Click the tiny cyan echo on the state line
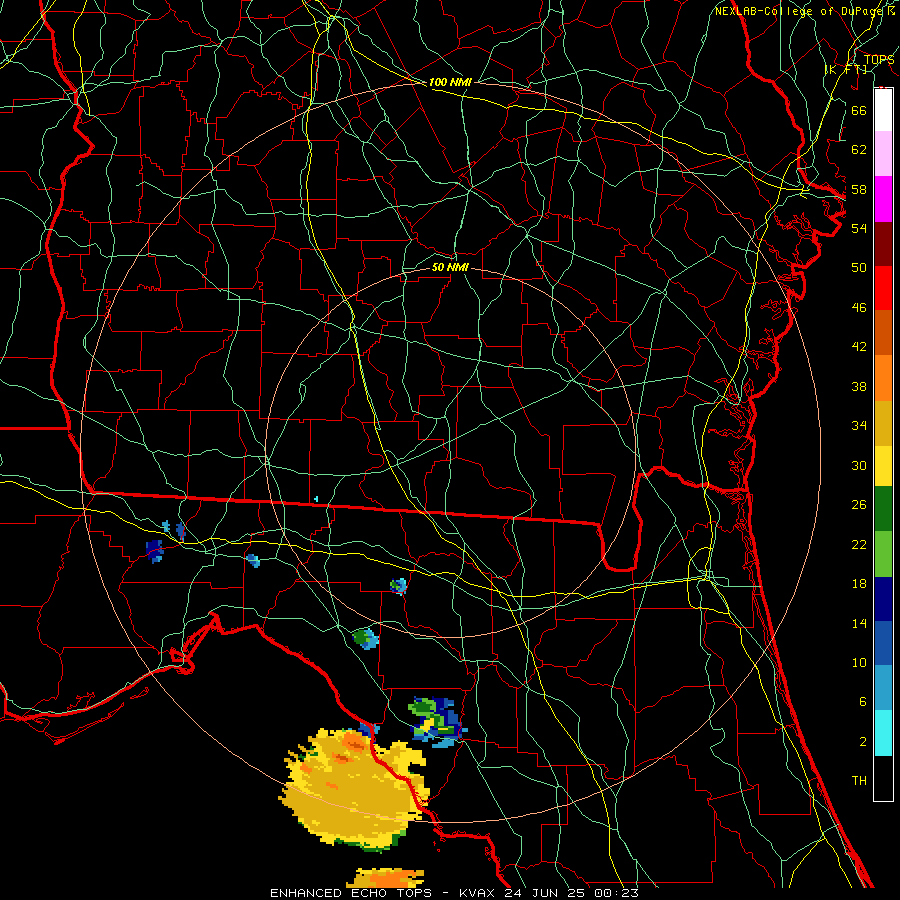Image resolution: width=900 pixels, height=900 pixels. [x=316, y=499]
